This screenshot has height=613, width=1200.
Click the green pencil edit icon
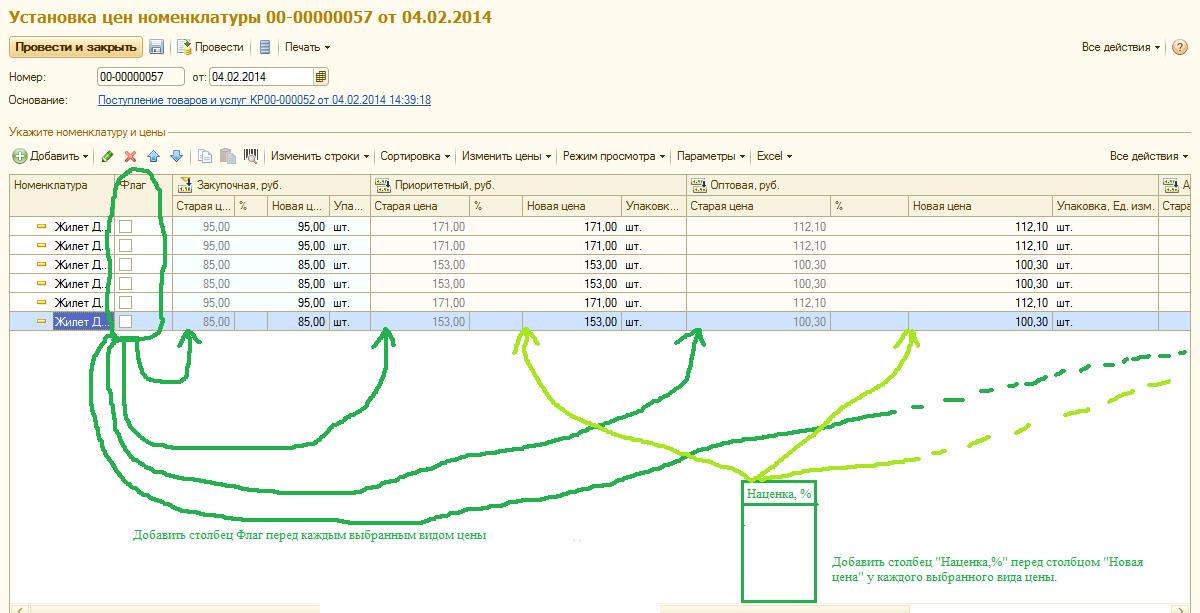(x=107, y=156)
